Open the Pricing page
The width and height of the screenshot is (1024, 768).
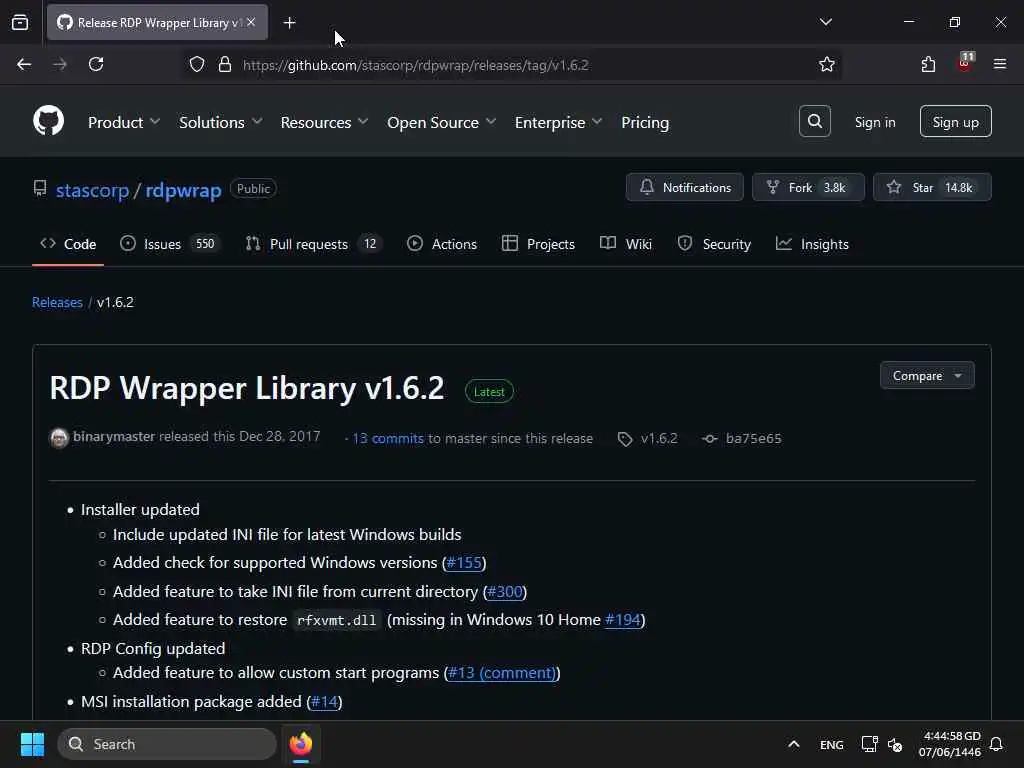645,122
